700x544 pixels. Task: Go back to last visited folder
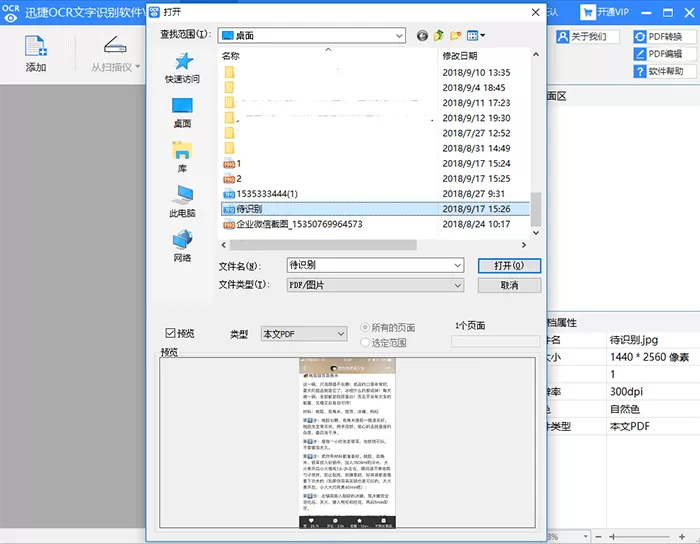point(422,36)
